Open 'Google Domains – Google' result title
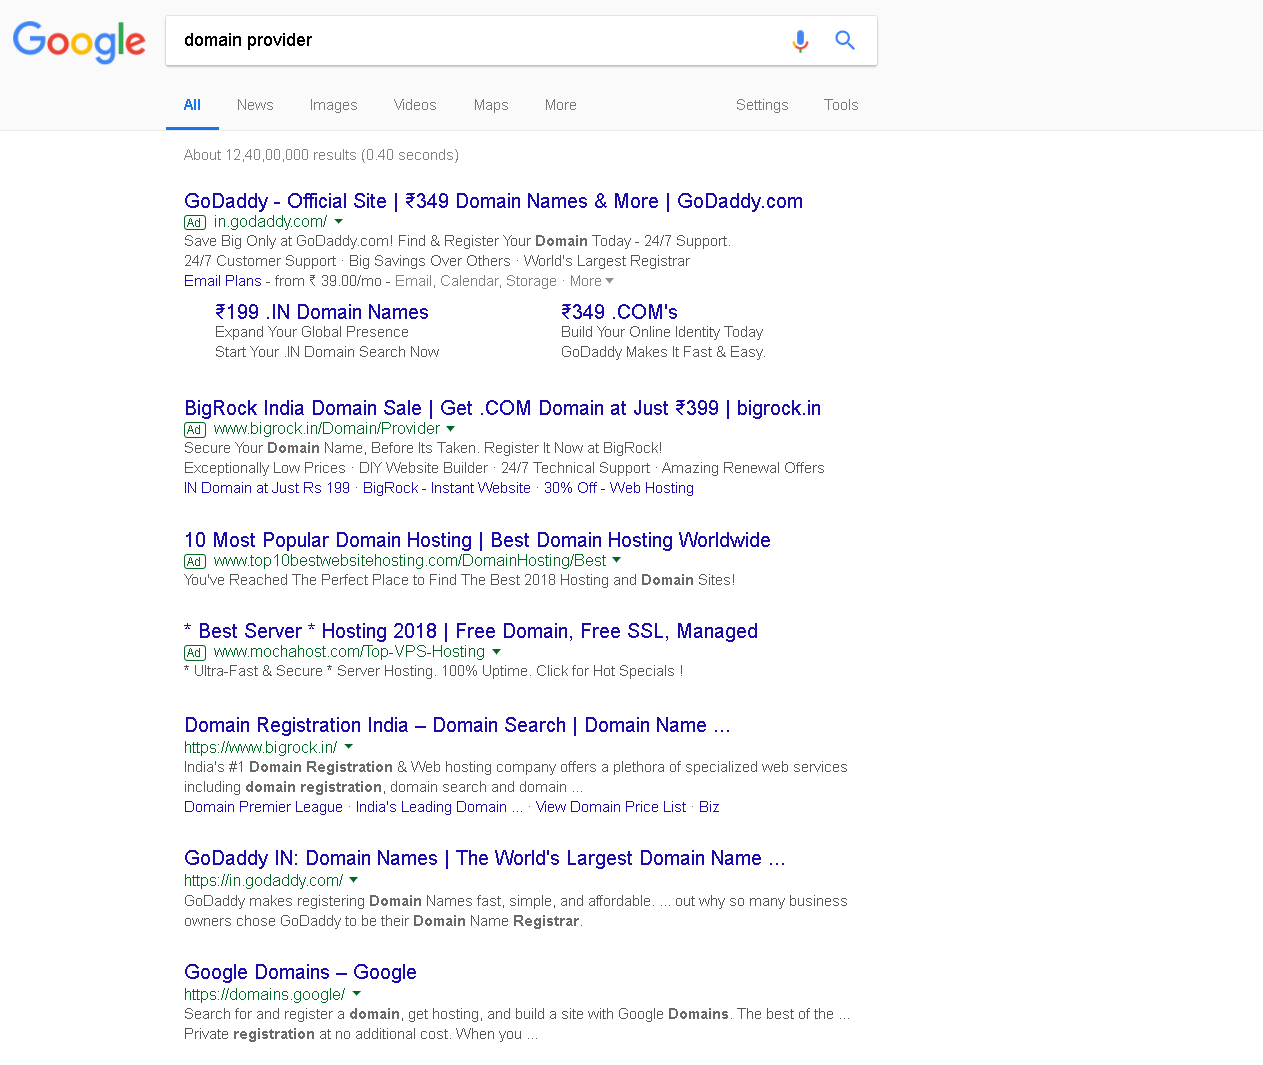Screen dimensions: 1263x1065 [300, 972]
